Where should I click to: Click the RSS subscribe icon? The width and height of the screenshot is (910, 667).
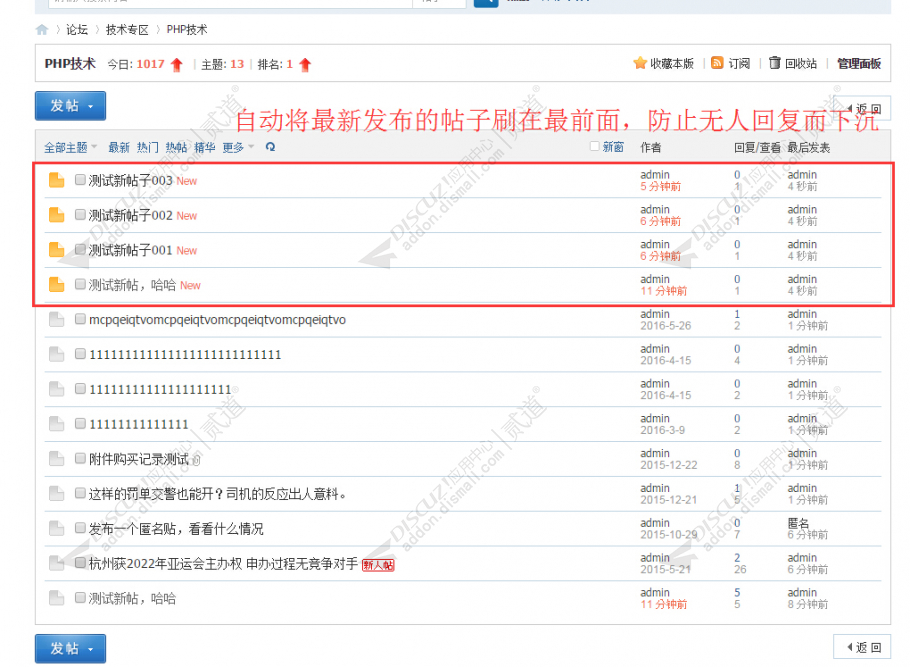(x=717, y=63)
